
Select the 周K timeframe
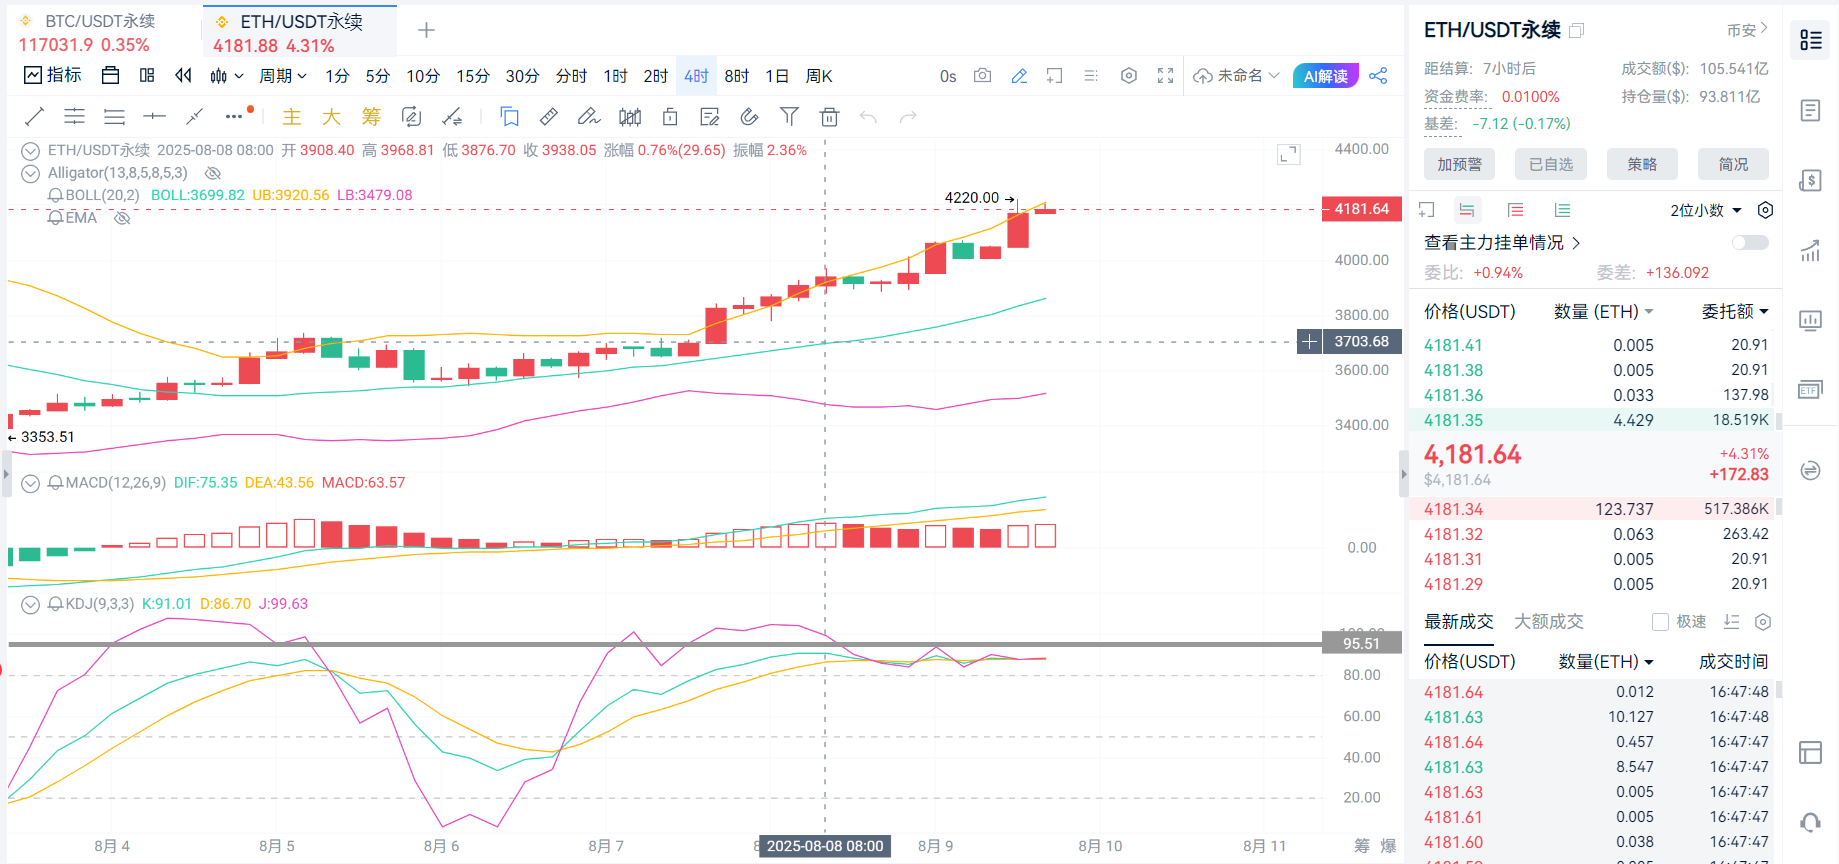click(819, 76)
